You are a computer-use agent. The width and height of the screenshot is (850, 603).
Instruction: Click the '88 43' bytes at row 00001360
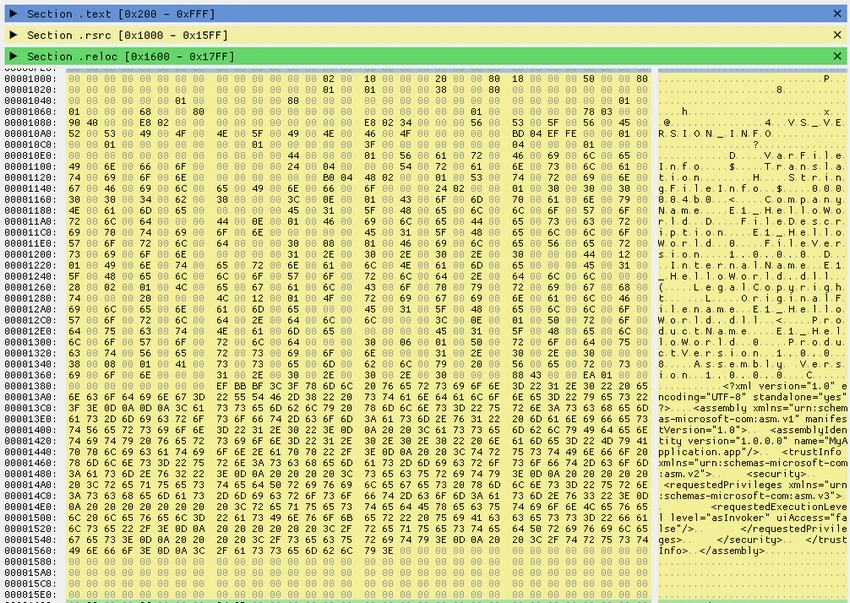[527, 375]
